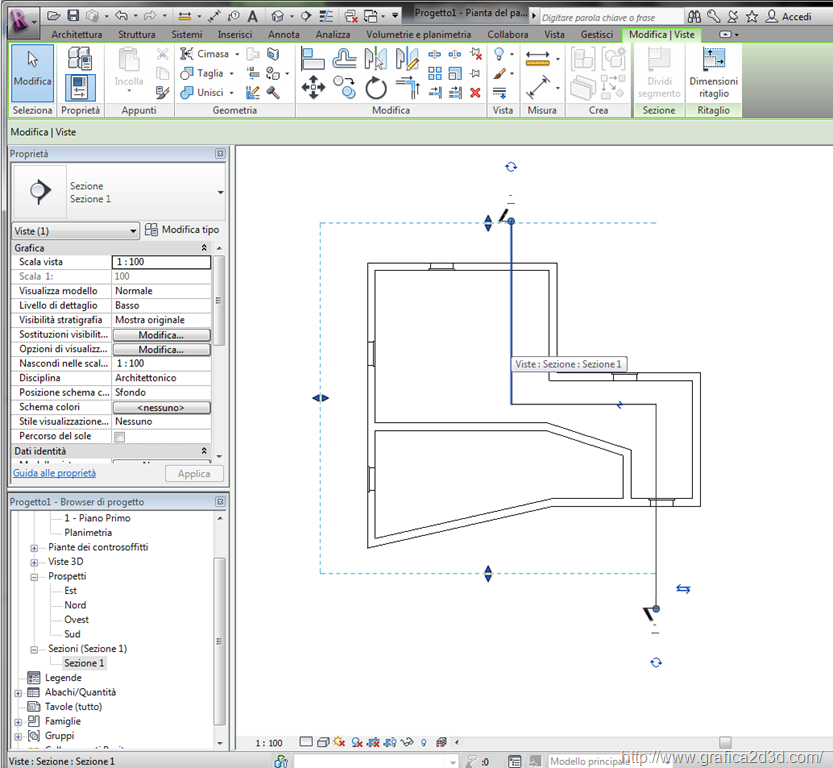Click Modifica button for Sostituzioni visibilità
This screenshot has height=768, width=833.
coord(161,335)
